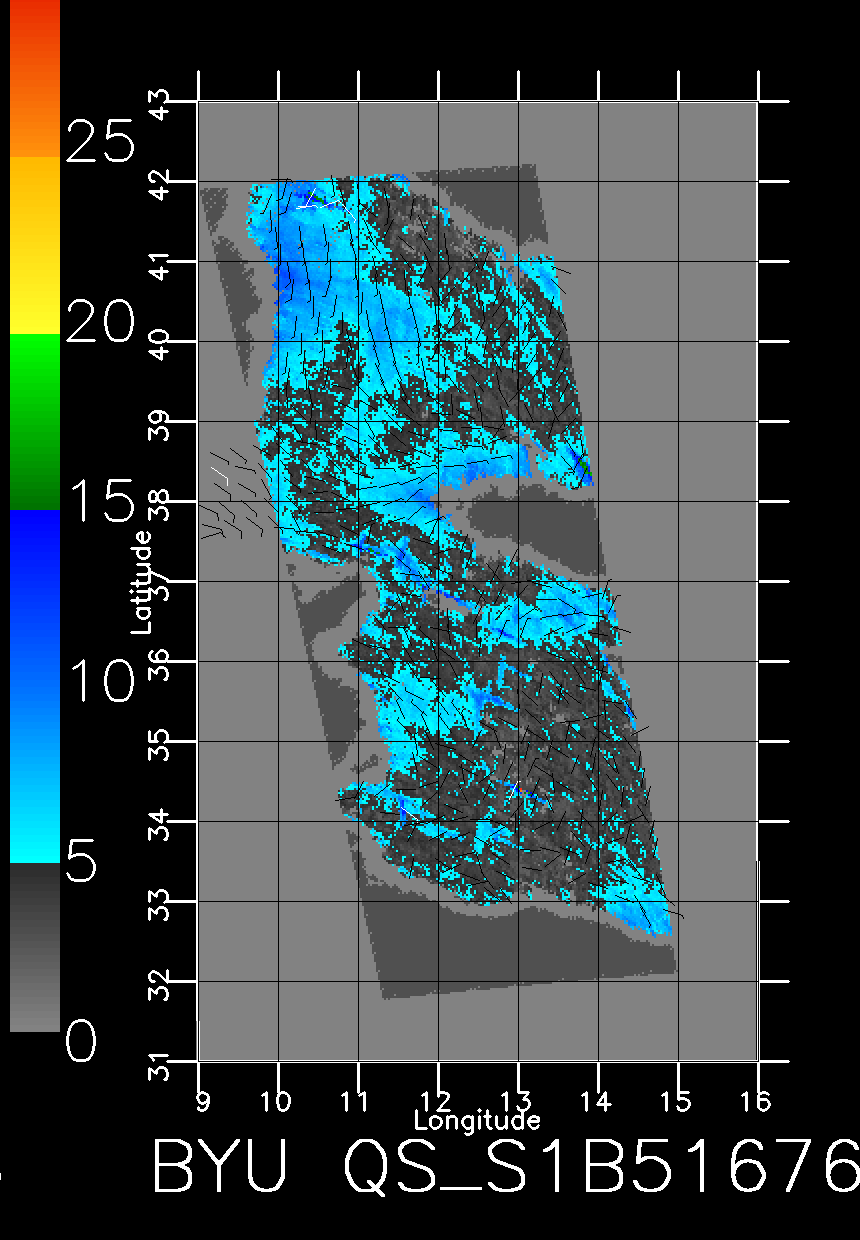Click the longitude tick label "13"
This screenshot has height=1240, width=860.
tap(516, 1101)
